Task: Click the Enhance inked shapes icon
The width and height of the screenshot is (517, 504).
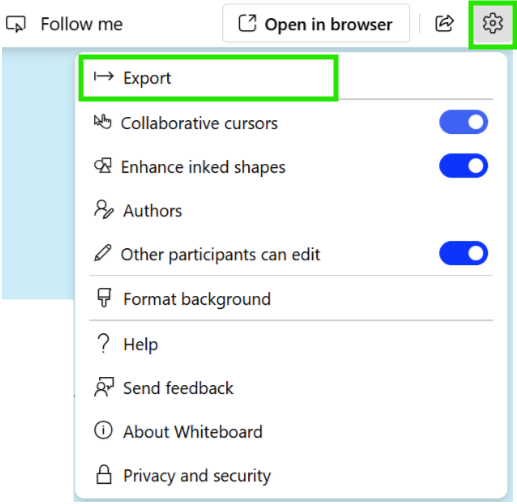Action: pyautogui.click(x=103, y=166)
